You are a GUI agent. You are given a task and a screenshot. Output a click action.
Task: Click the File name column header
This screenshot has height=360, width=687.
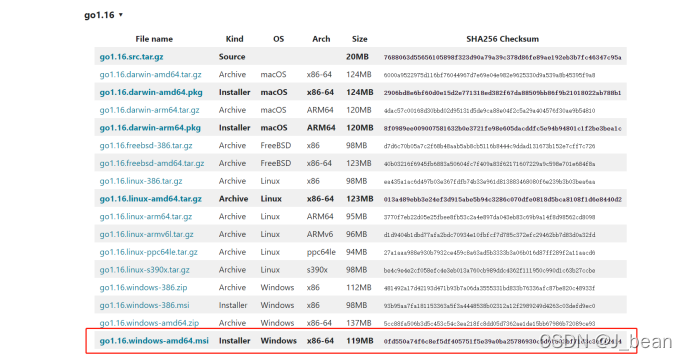click(154, 39)
